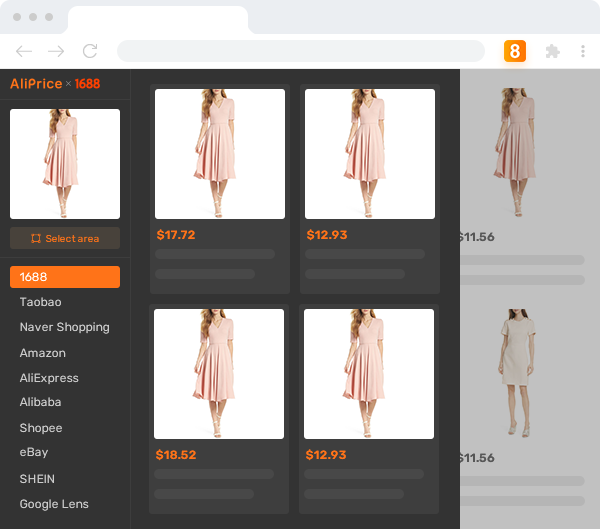The image size is (600, 529).
Task: Click the $18.52 price label
Action: 176,455
